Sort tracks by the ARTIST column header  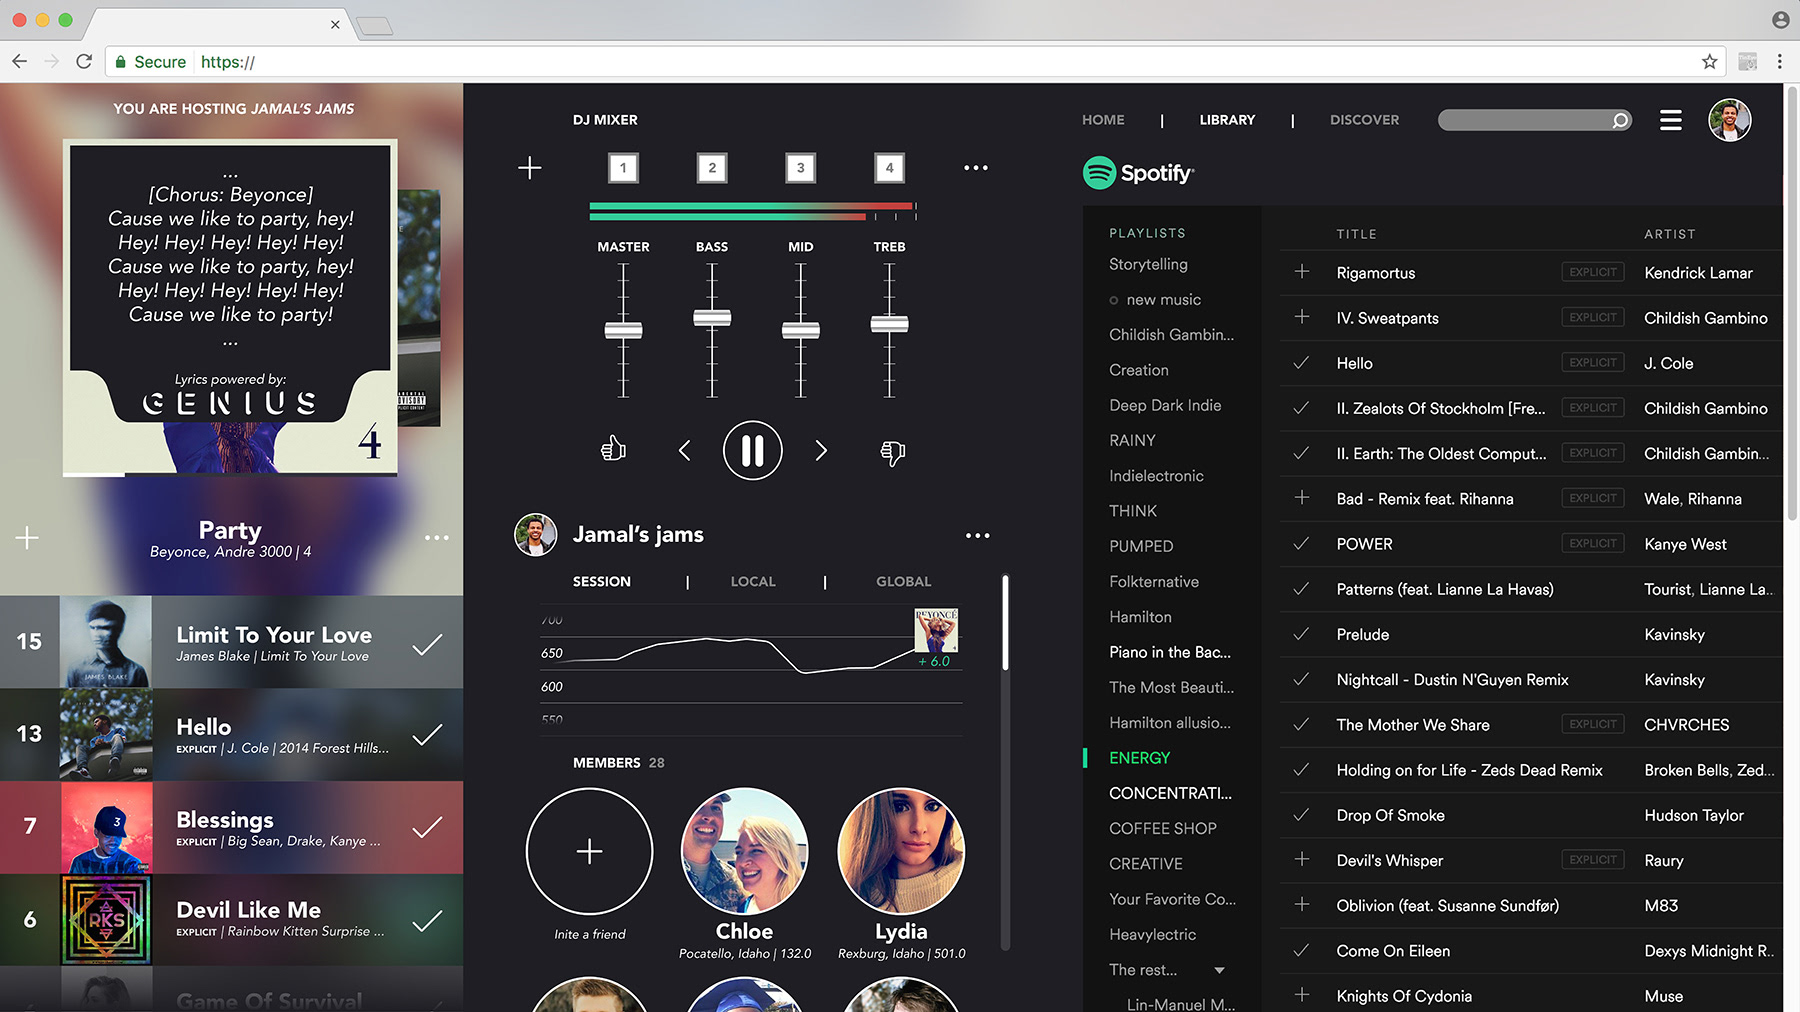(x=1669, y=234)
